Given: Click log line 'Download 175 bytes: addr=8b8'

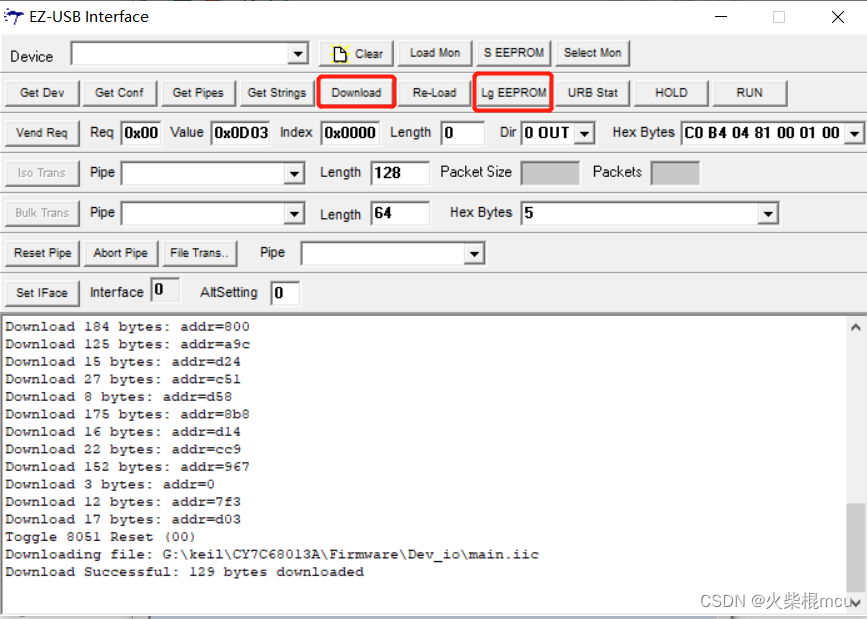Looking at the screenshot, I should (127, 414).
